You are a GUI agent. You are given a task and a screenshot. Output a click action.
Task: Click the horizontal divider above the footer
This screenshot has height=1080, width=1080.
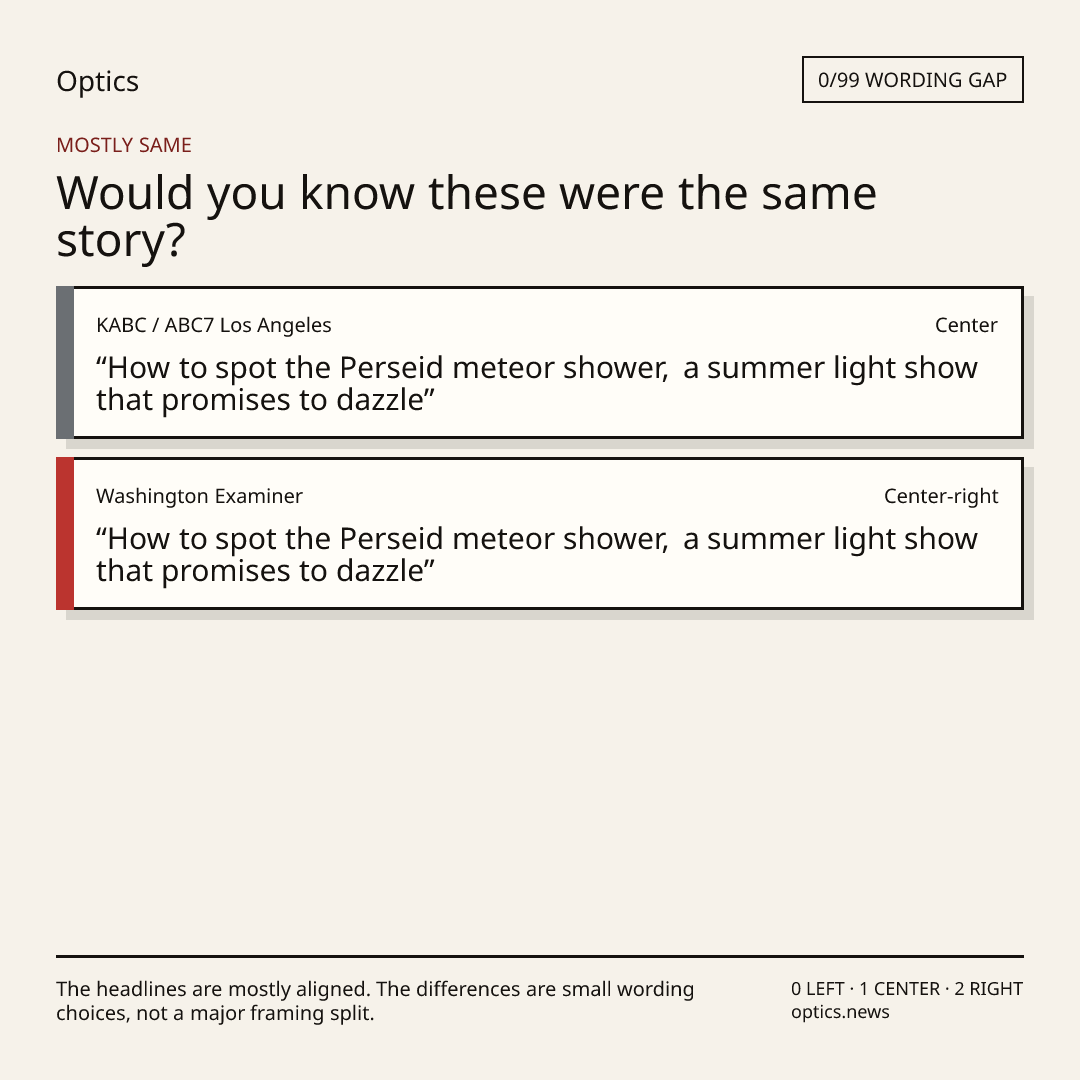click(x=540, y=956)
